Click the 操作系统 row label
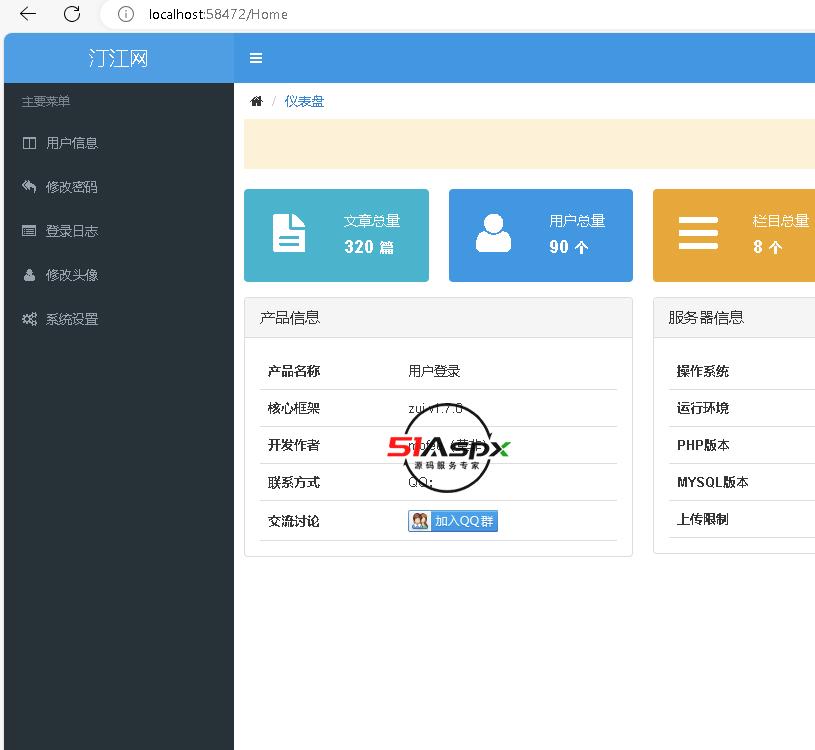Screen dimensions: 815x750 click(x=703, y=371)
